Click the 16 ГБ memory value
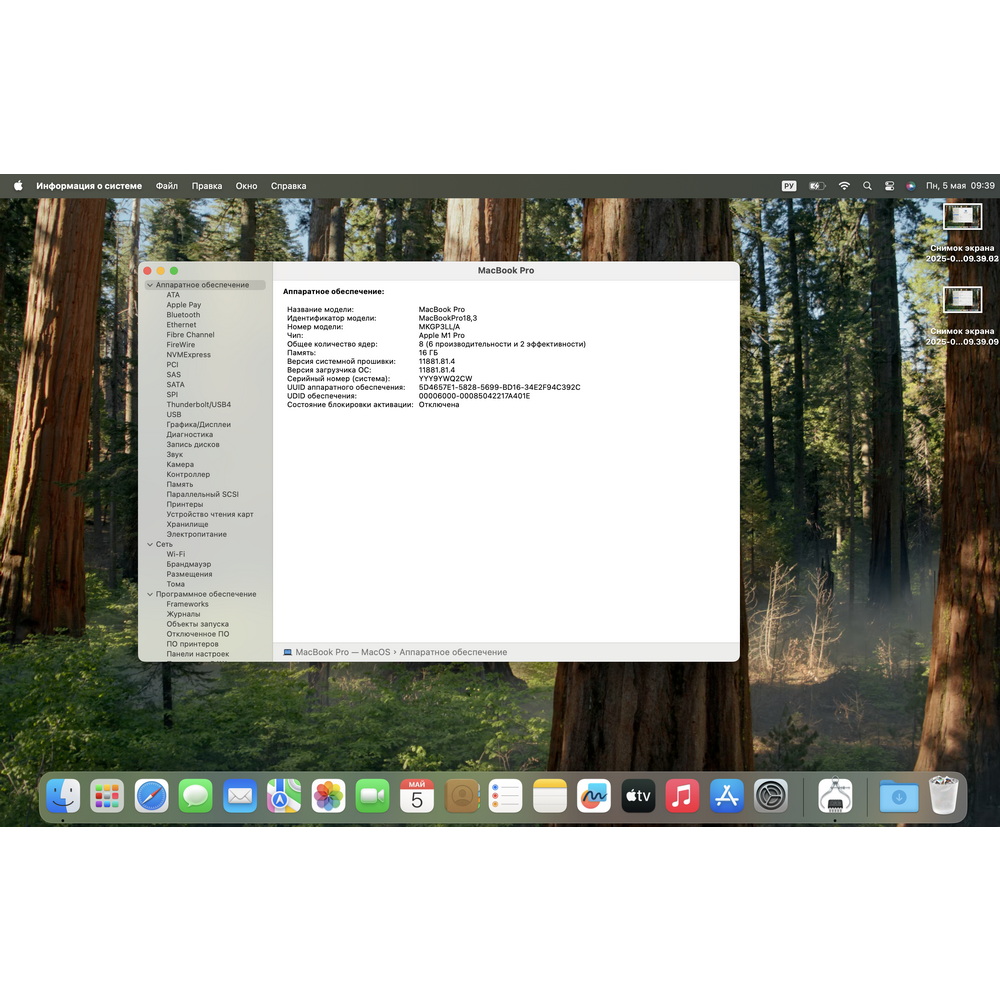The width and height of the screenshot is (1000, 1000). 428,352
